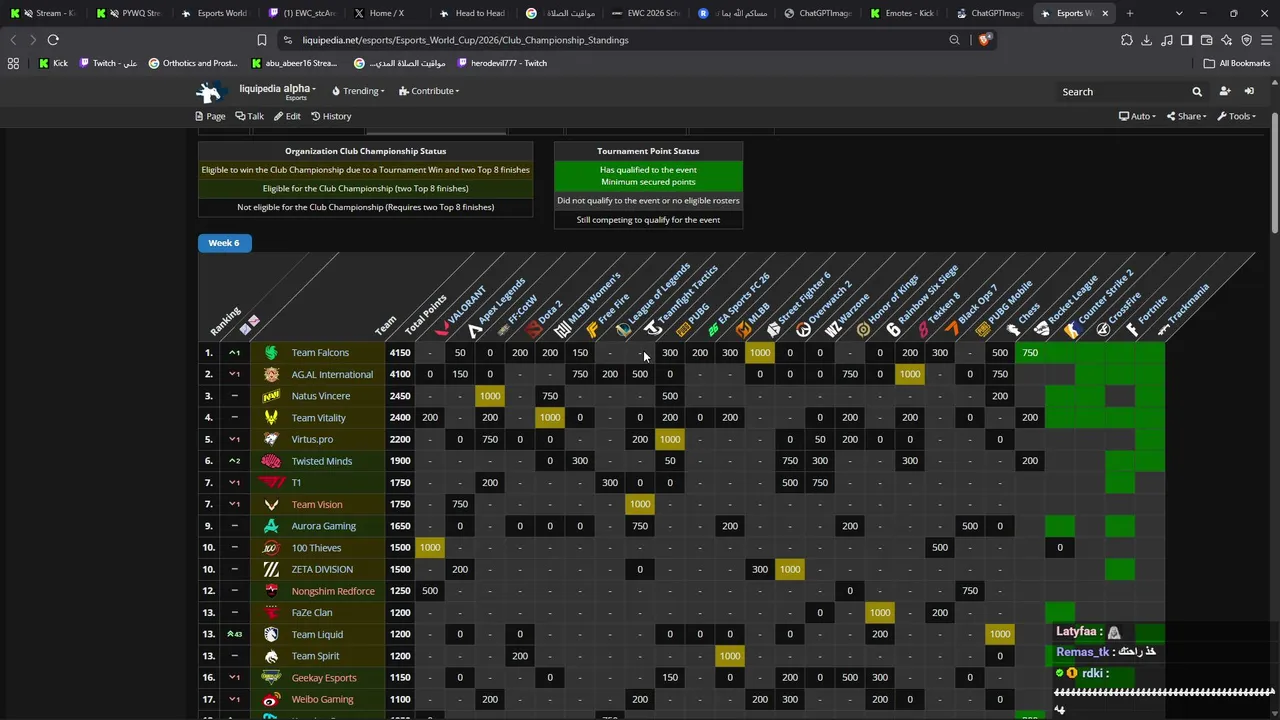Click the log in icon
This screenshot has width=1280, height=720.
[x=1249, y=91]
